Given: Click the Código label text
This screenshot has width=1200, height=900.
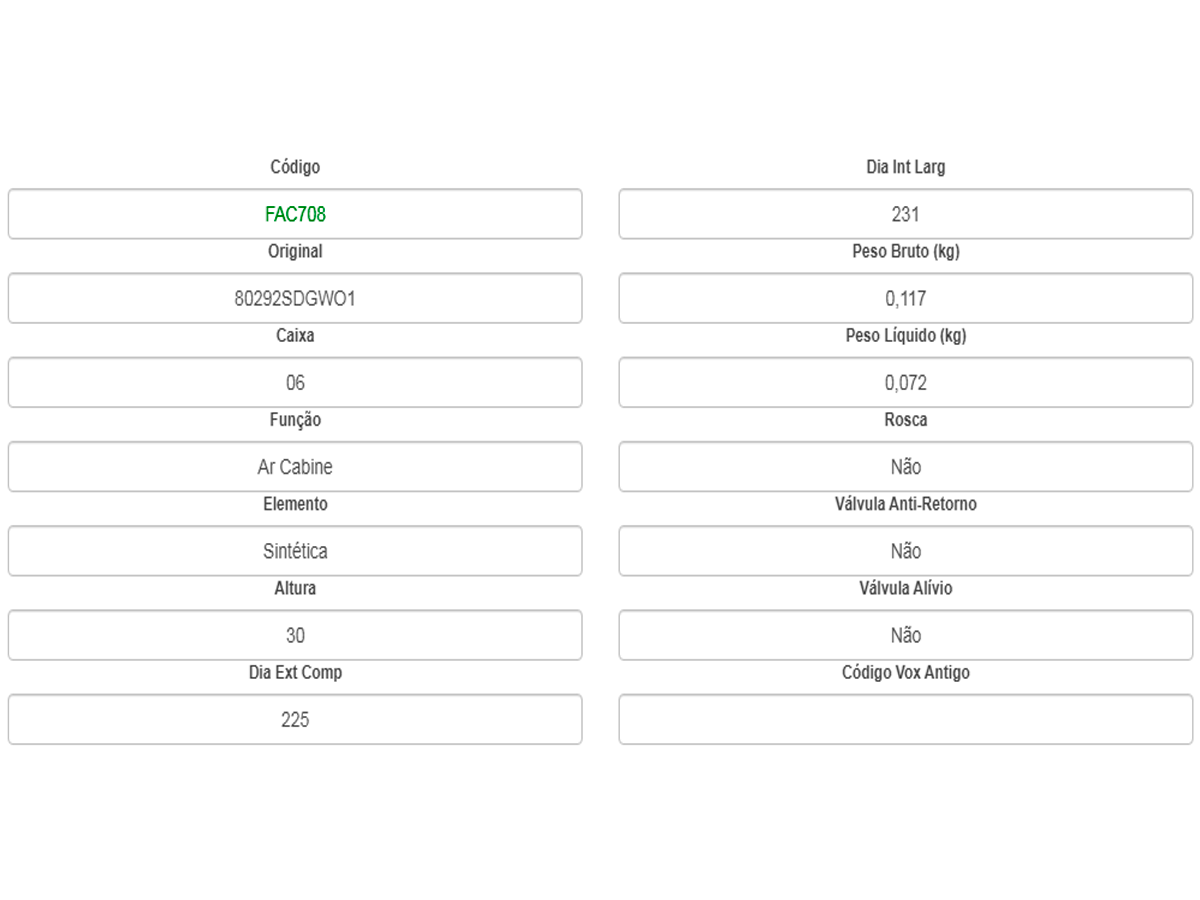Looking at the screenshot, I should tap(295, 167).
